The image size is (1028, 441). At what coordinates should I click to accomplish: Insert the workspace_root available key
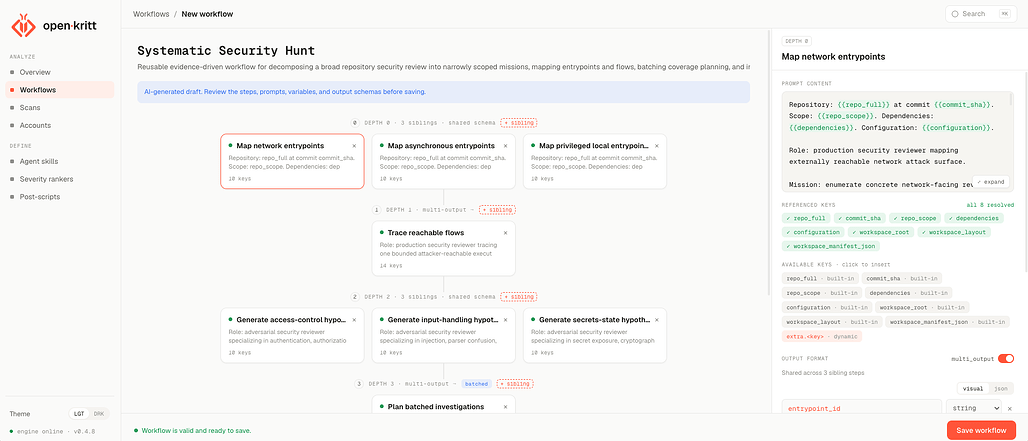pos(922,307)
